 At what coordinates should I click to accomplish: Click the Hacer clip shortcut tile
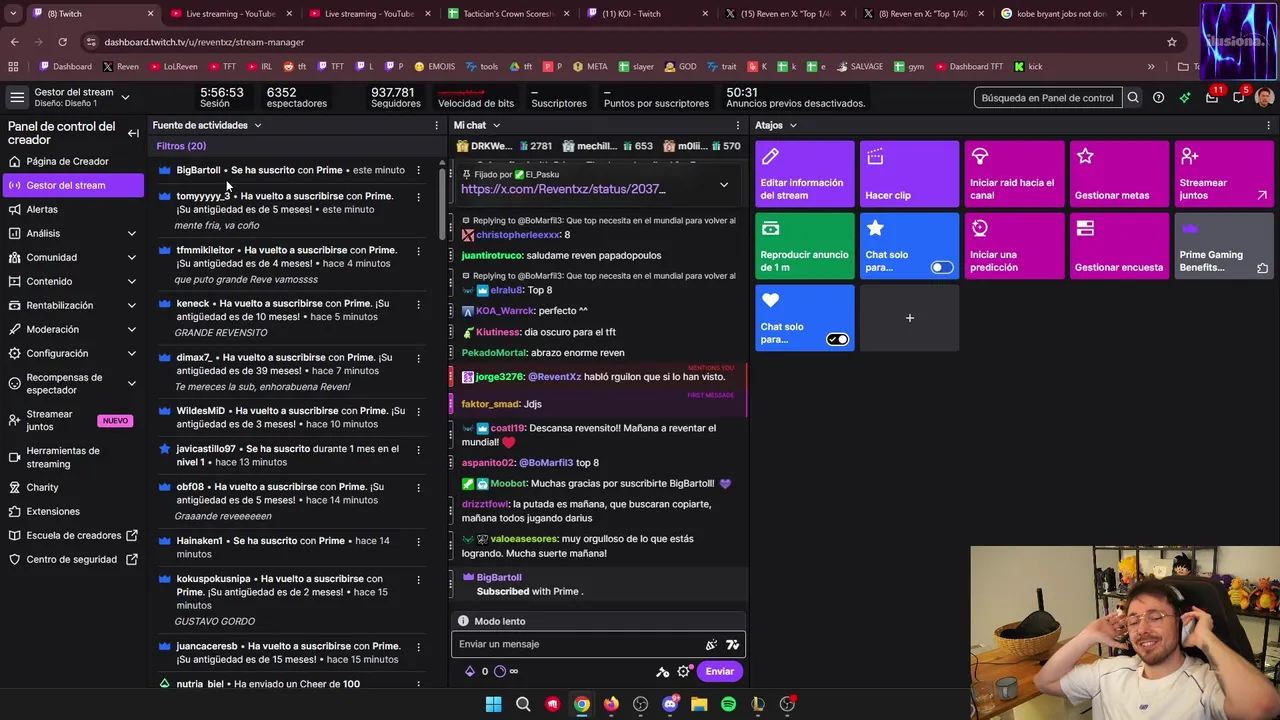[x=909, y=174]
